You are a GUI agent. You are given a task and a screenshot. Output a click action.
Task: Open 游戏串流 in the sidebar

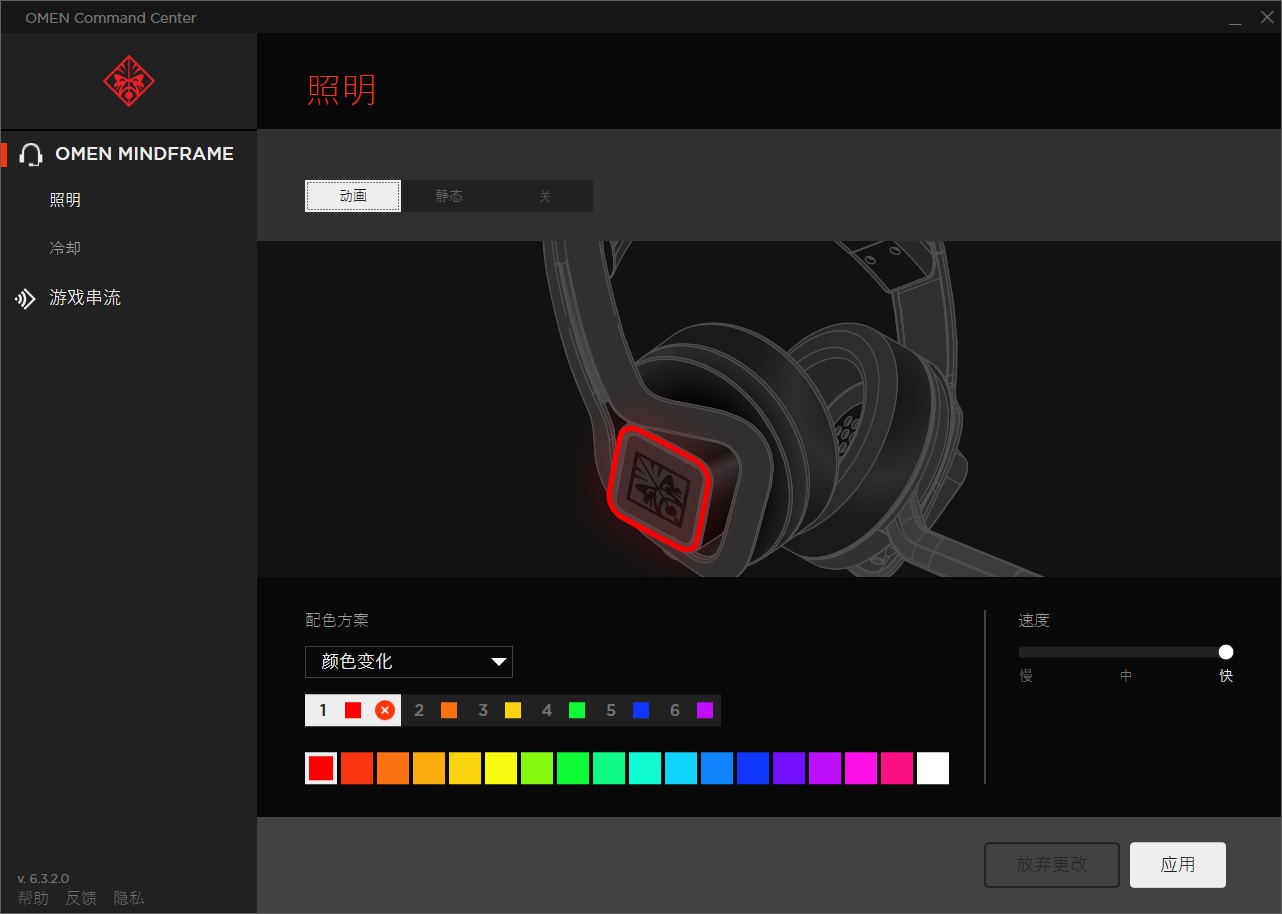pos(85,298)
